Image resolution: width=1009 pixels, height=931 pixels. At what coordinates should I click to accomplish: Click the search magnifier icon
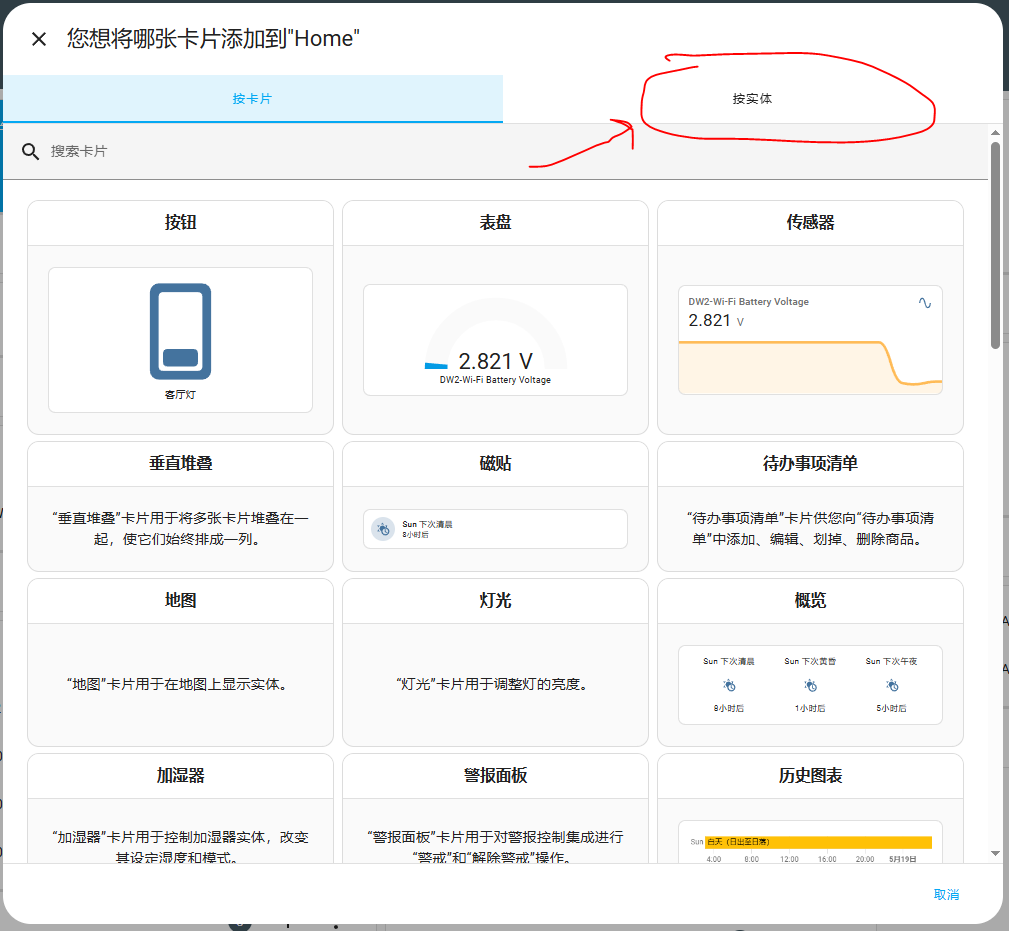[30, 151]
